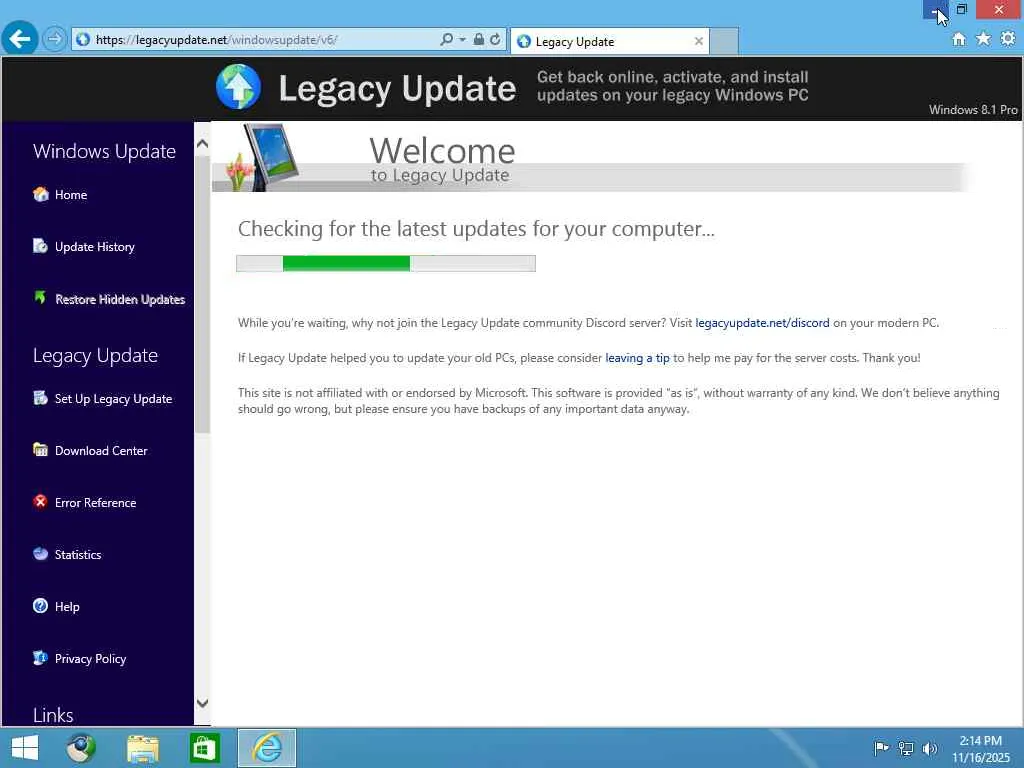Click the Help question mark icon
Image resolution: width=1024 pixels, height=768 pixels.
40,606
